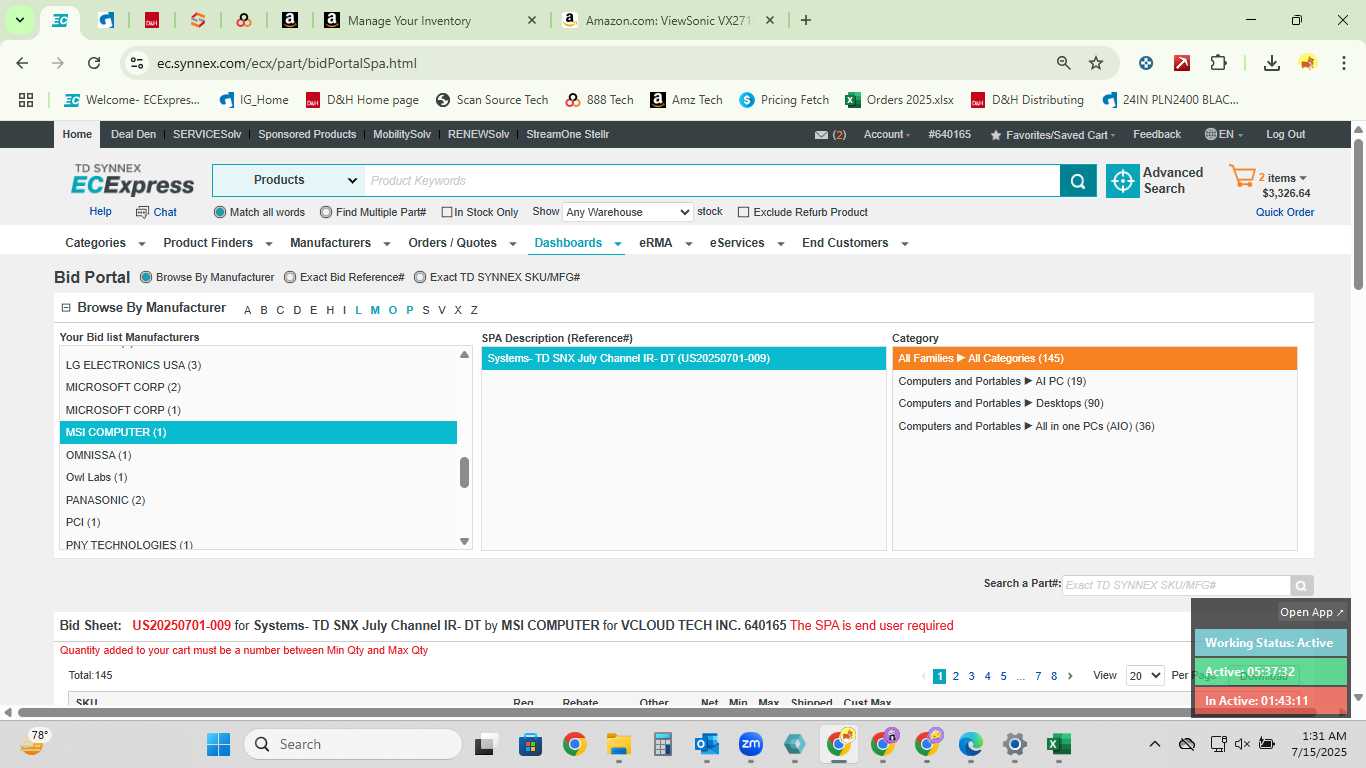Image resolution: width=1366 pixels, height=768 pixels.
Task: Check Exclude Refurb Product box
Action: click(x=743, y=212)
